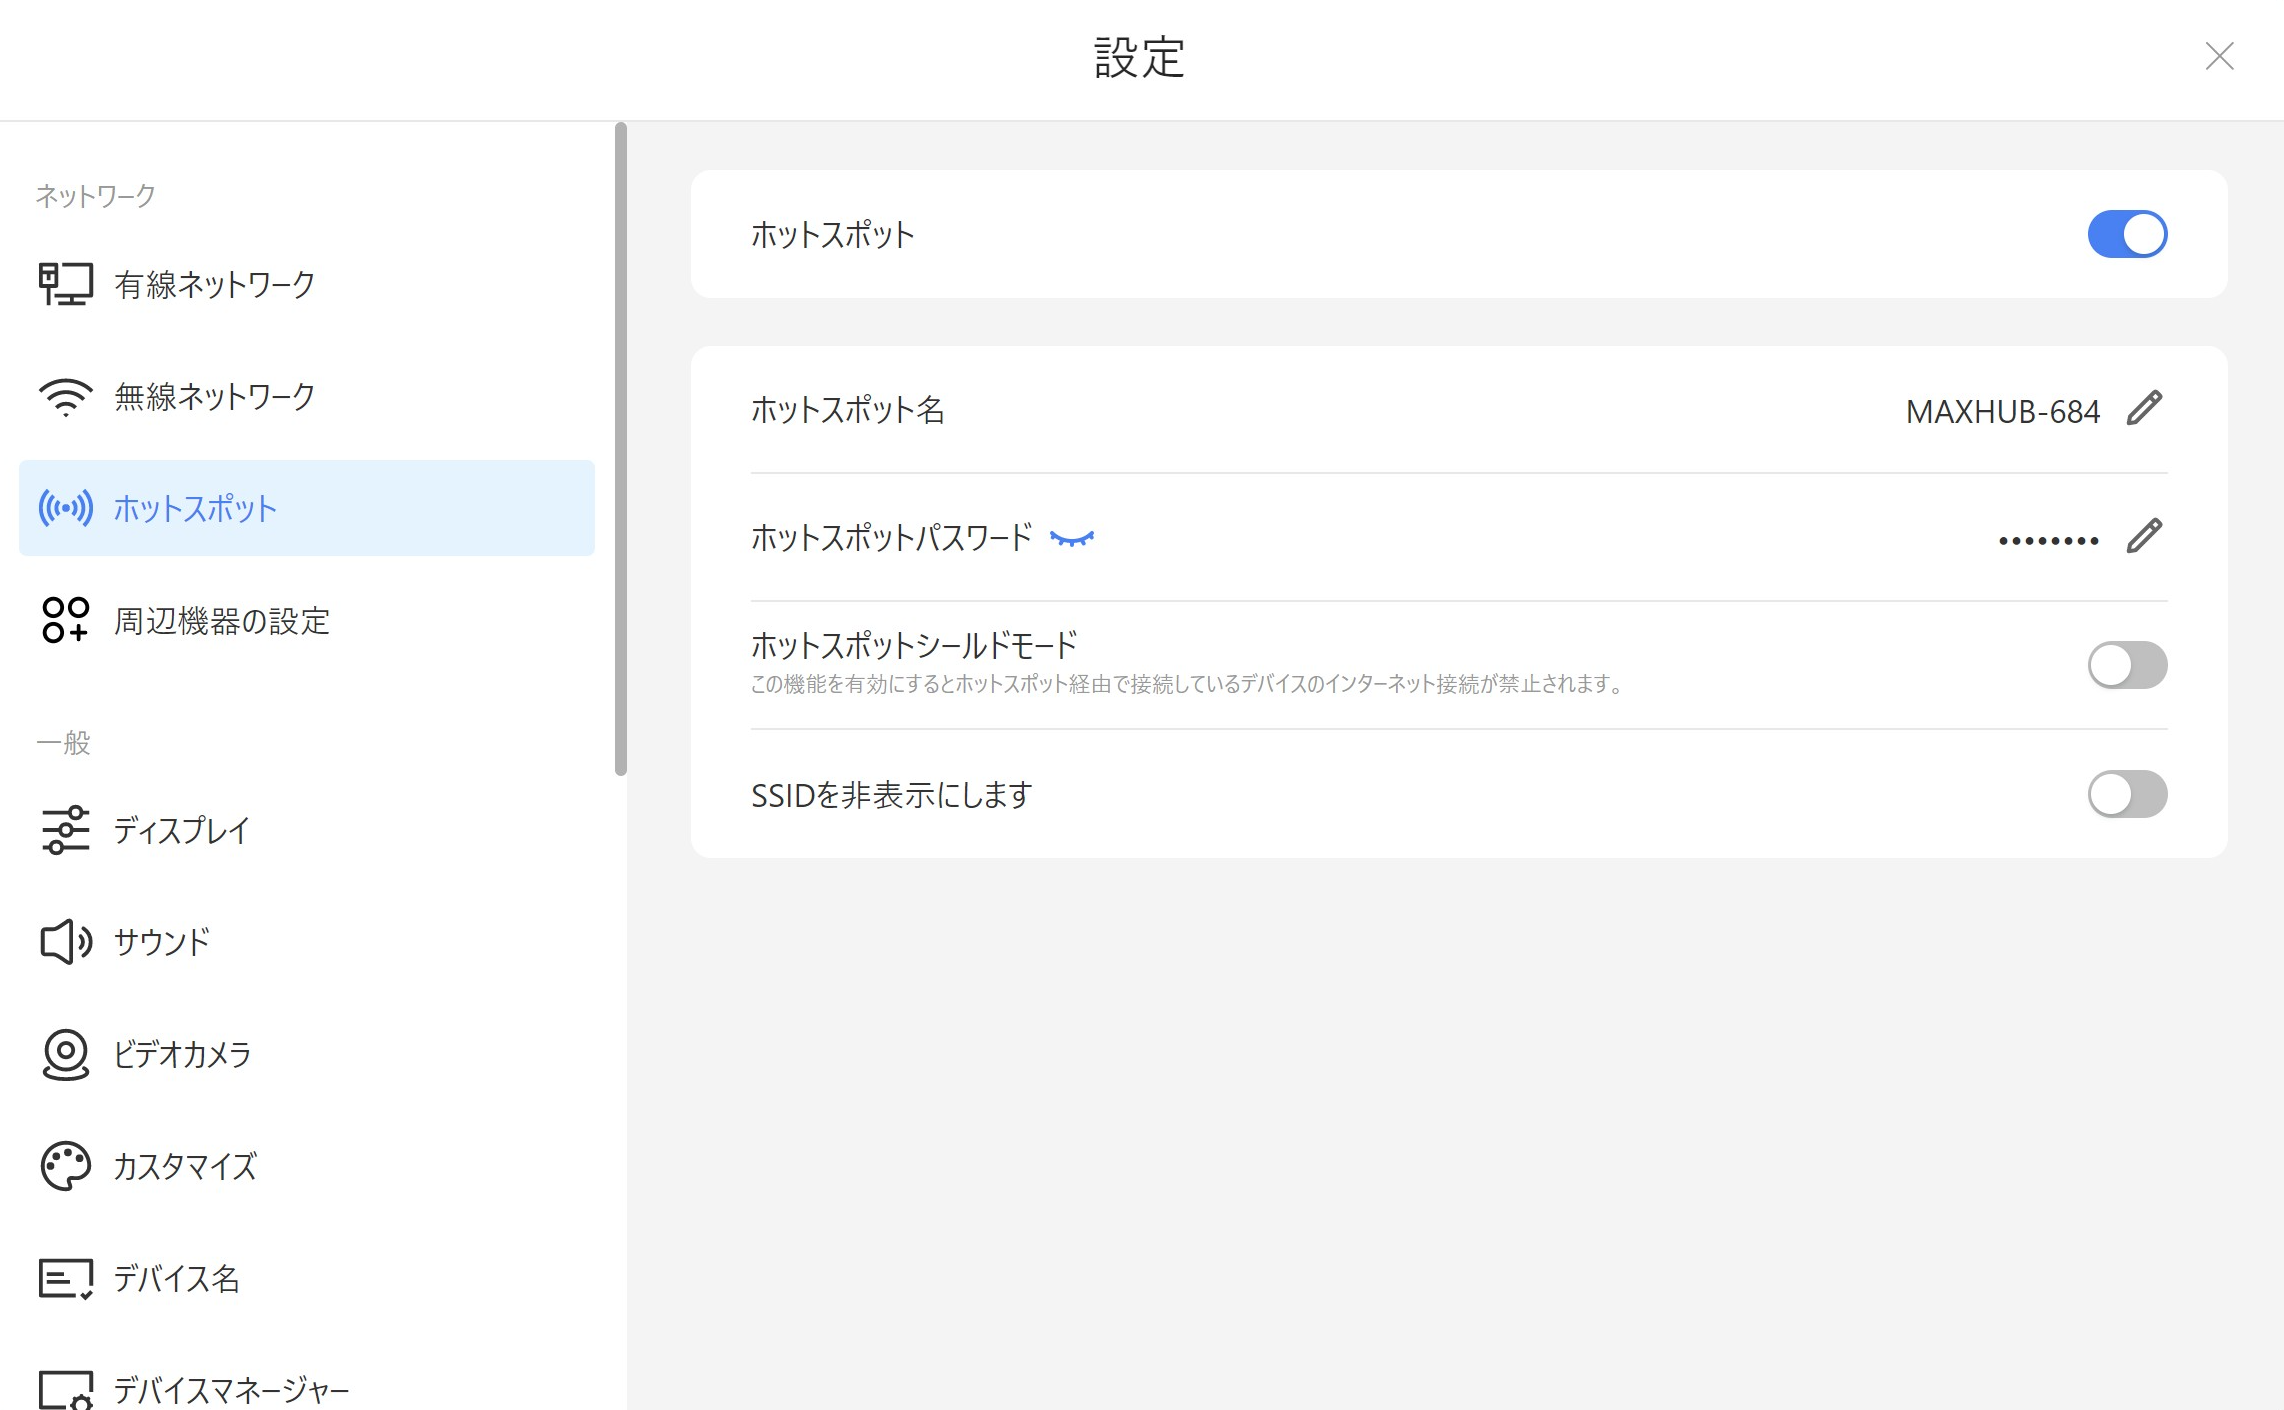
Task: Click the masked password dots field
Action: tap(2048, 540)
